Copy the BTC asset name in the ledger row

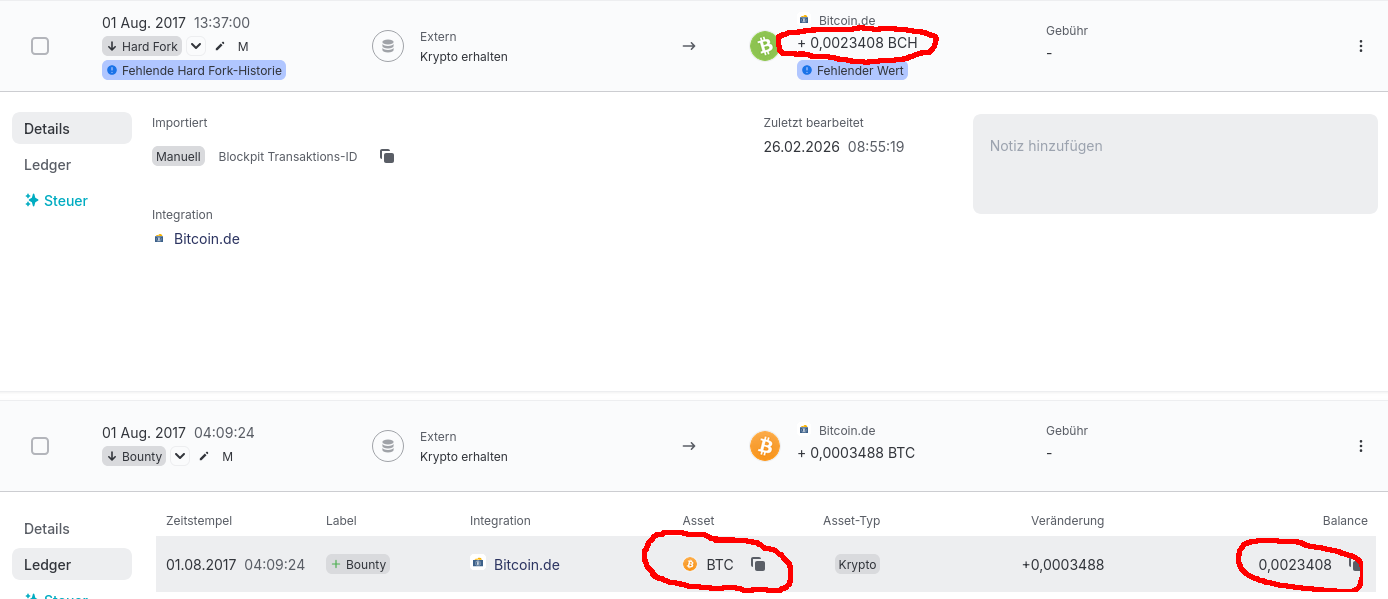(x=758, y=564)
